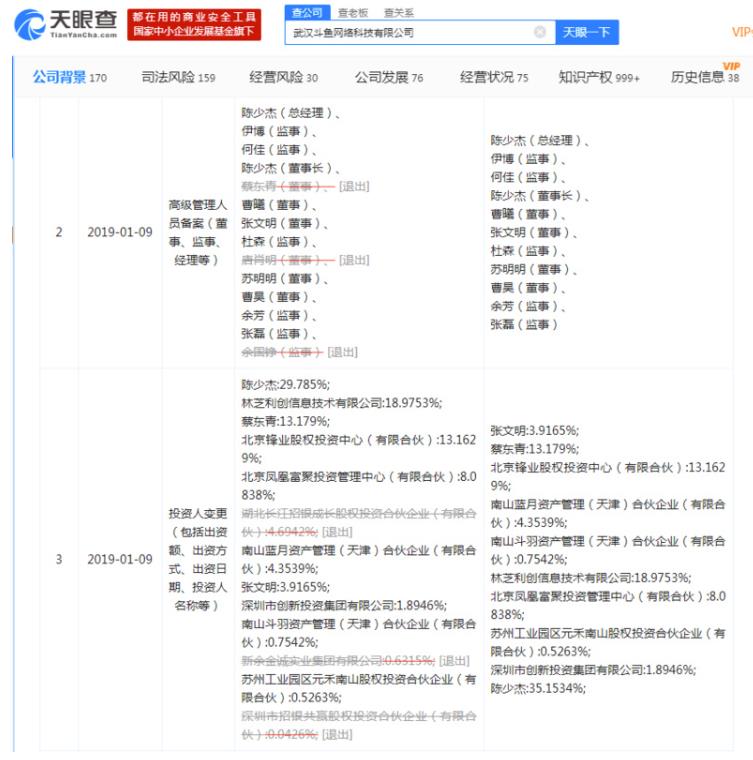The image size is (753, 760).
Task: Click the 天眼一下 search button
Action: point(587,32)
